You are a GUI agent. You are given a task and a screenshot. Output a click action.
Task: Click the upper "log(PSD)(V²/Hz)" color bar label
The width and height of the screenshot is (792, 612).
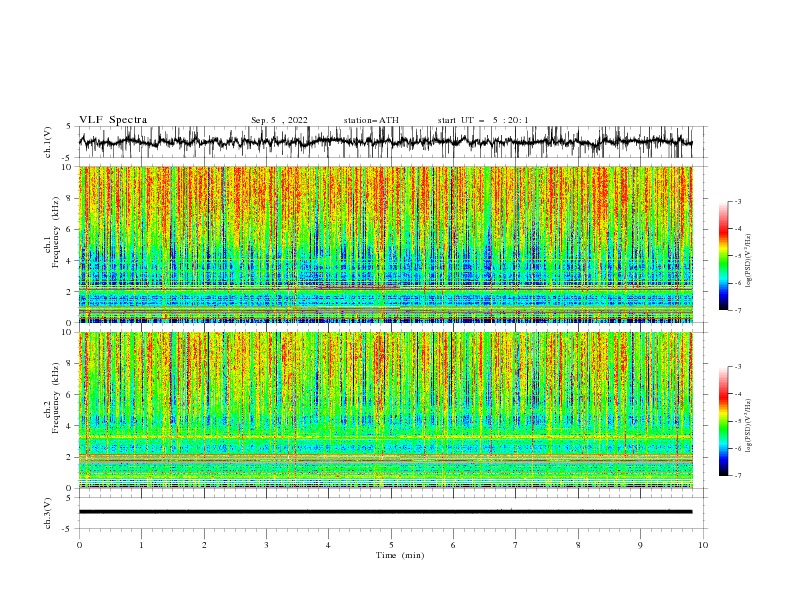click(748, 261)
